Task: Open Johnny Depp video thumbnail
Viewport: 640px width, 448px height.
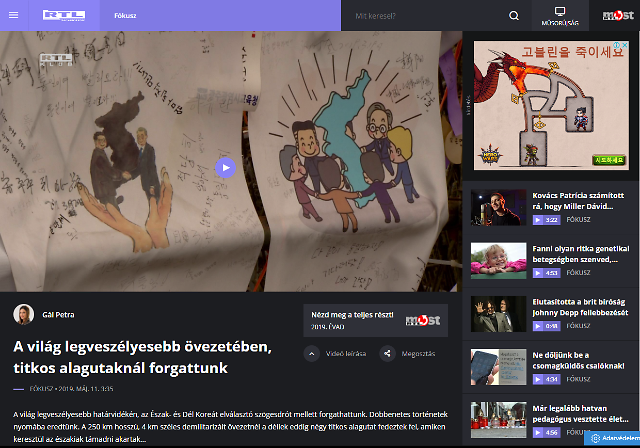Action: 498,314
